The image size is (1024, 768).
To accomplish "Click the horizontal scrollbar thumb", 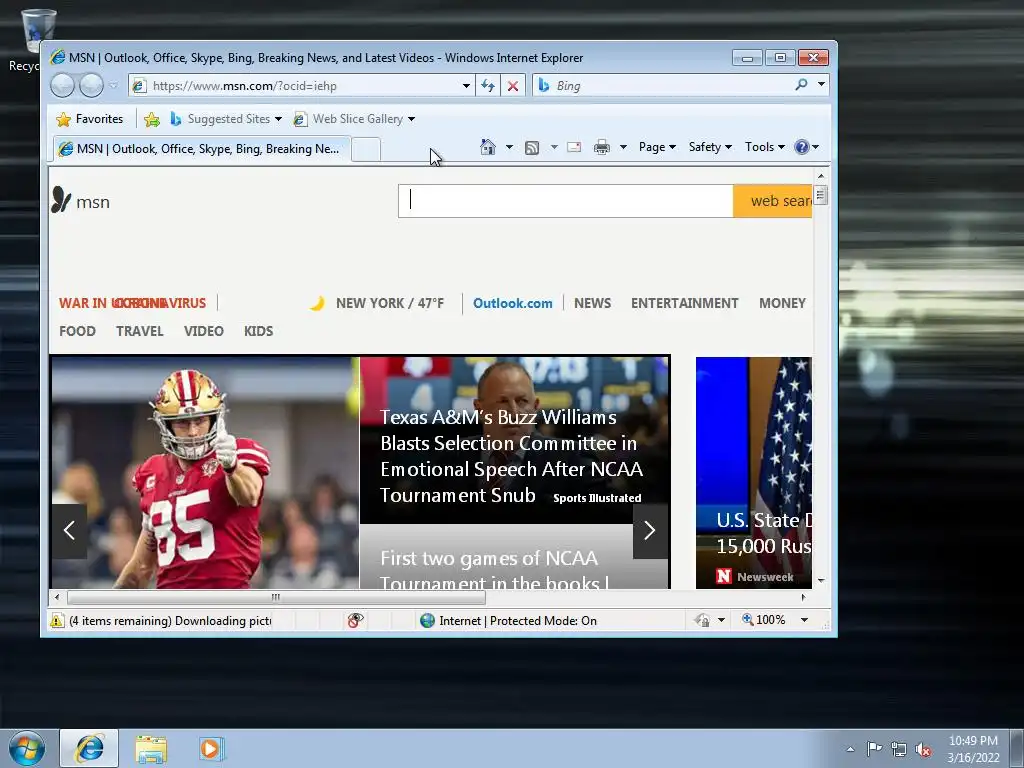I will coord(276,597).
